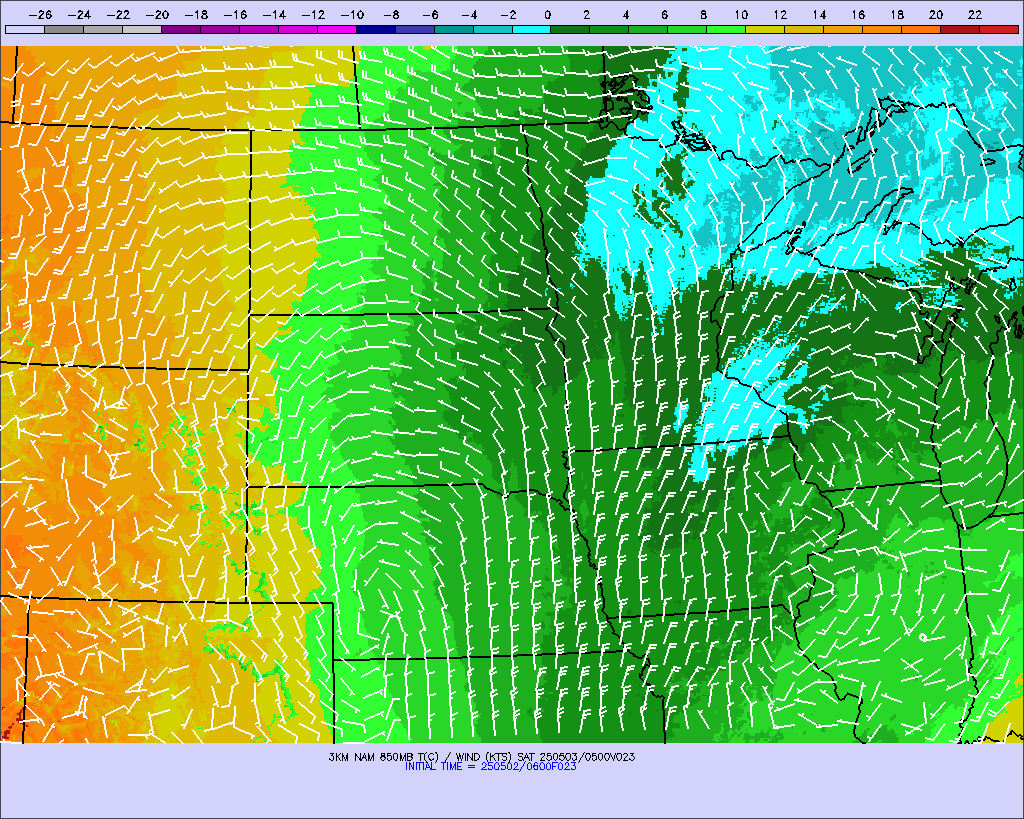Click the violet swatch between -16 and -14
Screen dimensions: 1024x819
click(x=259, y=29)
